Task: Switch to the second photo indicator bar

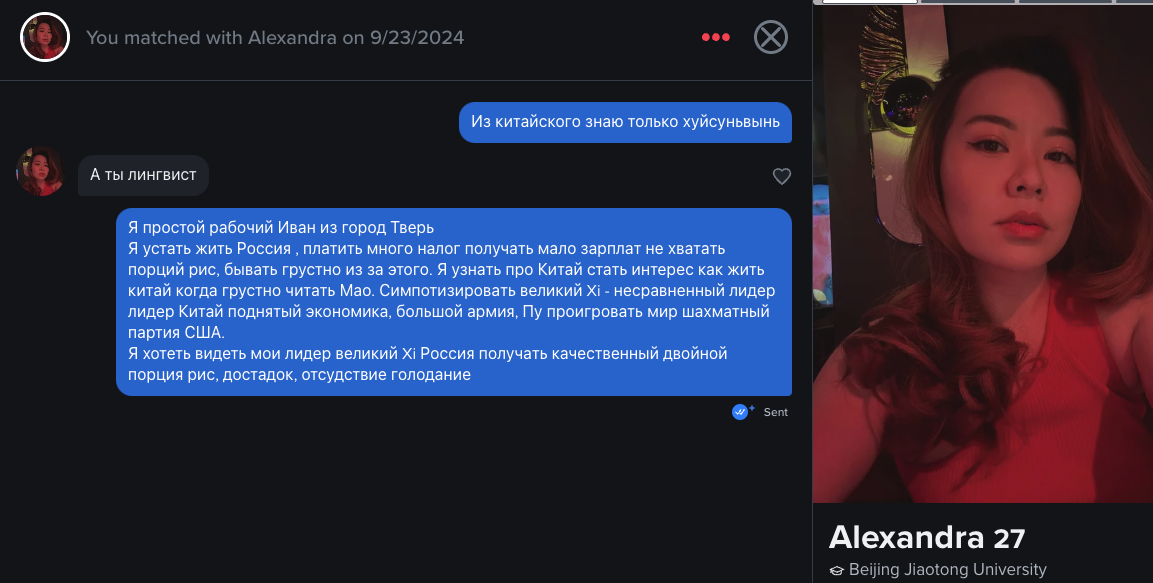Action: point(967,1)
